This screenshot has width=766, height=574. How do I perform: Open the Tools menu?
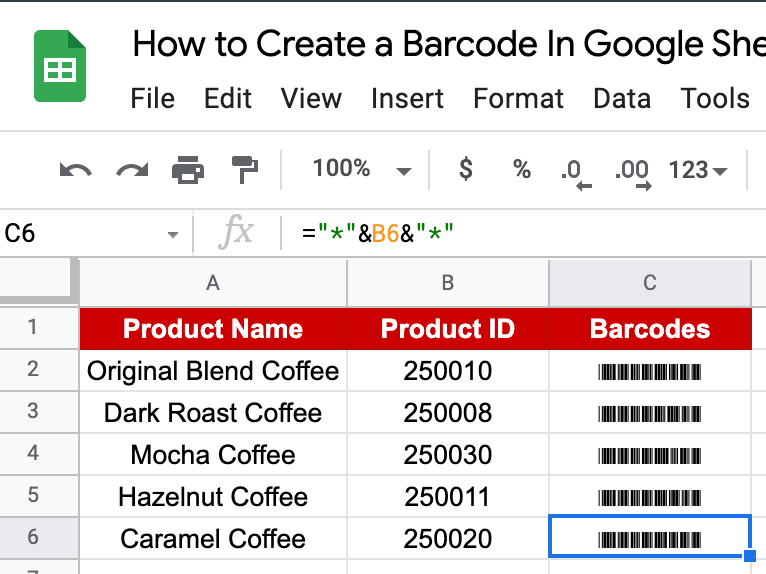pos(715,99)
